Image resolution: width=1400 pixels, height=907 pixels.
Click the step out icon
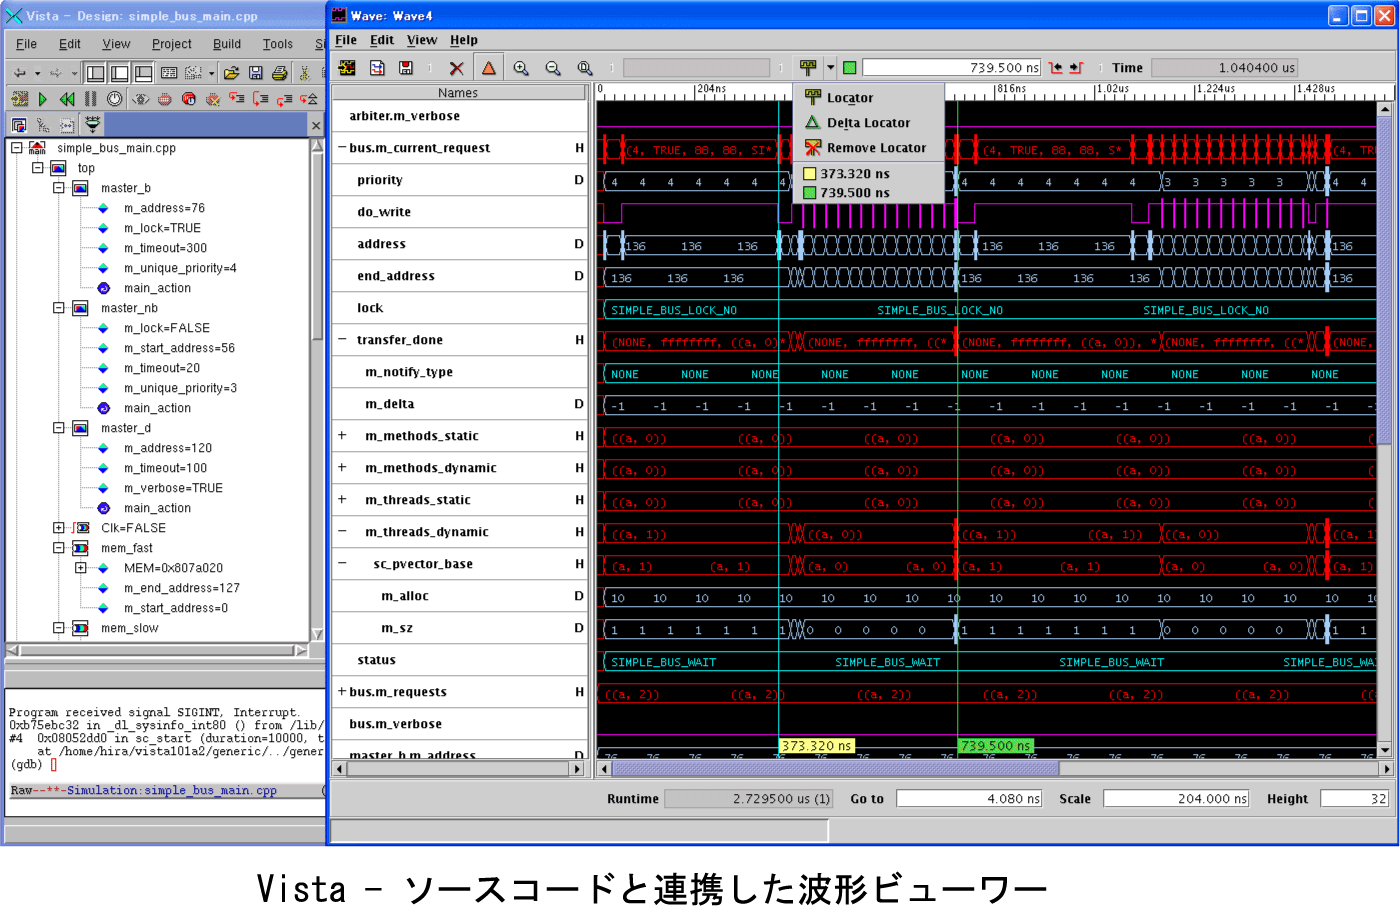coord(285,99)
